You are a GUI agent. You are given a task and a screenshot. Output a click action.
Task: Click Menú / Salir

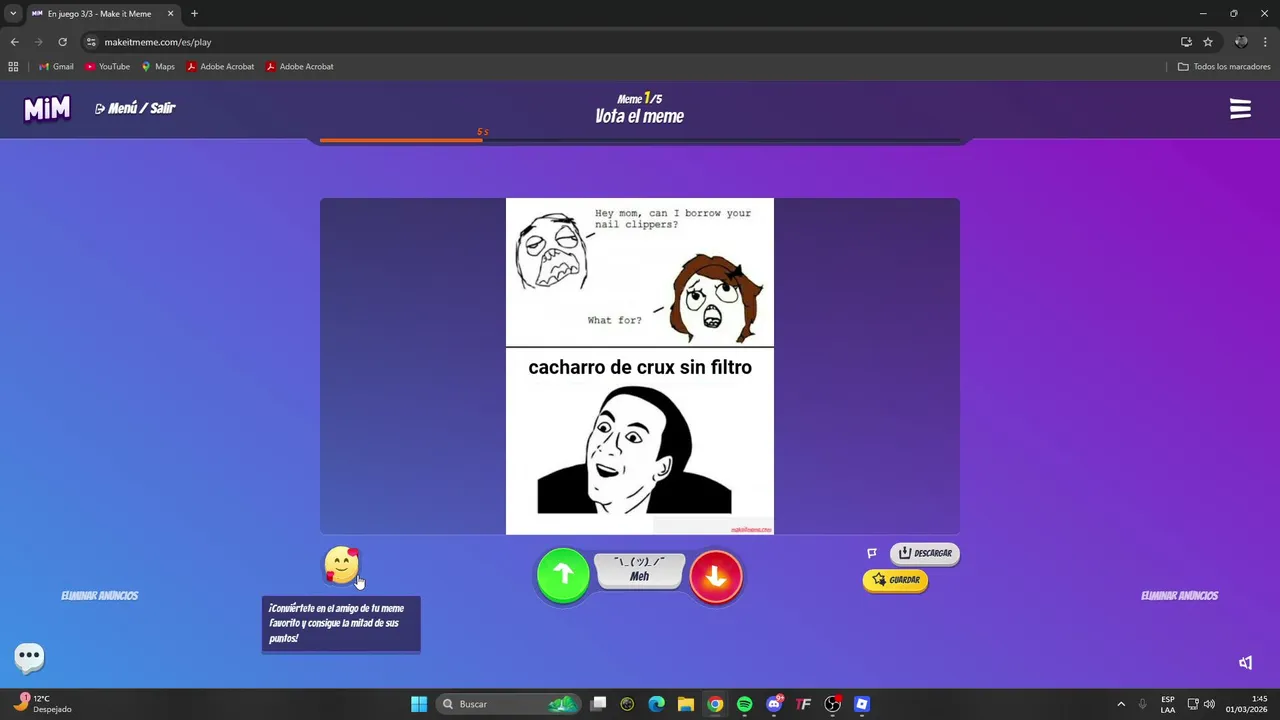tap(135, 108)
